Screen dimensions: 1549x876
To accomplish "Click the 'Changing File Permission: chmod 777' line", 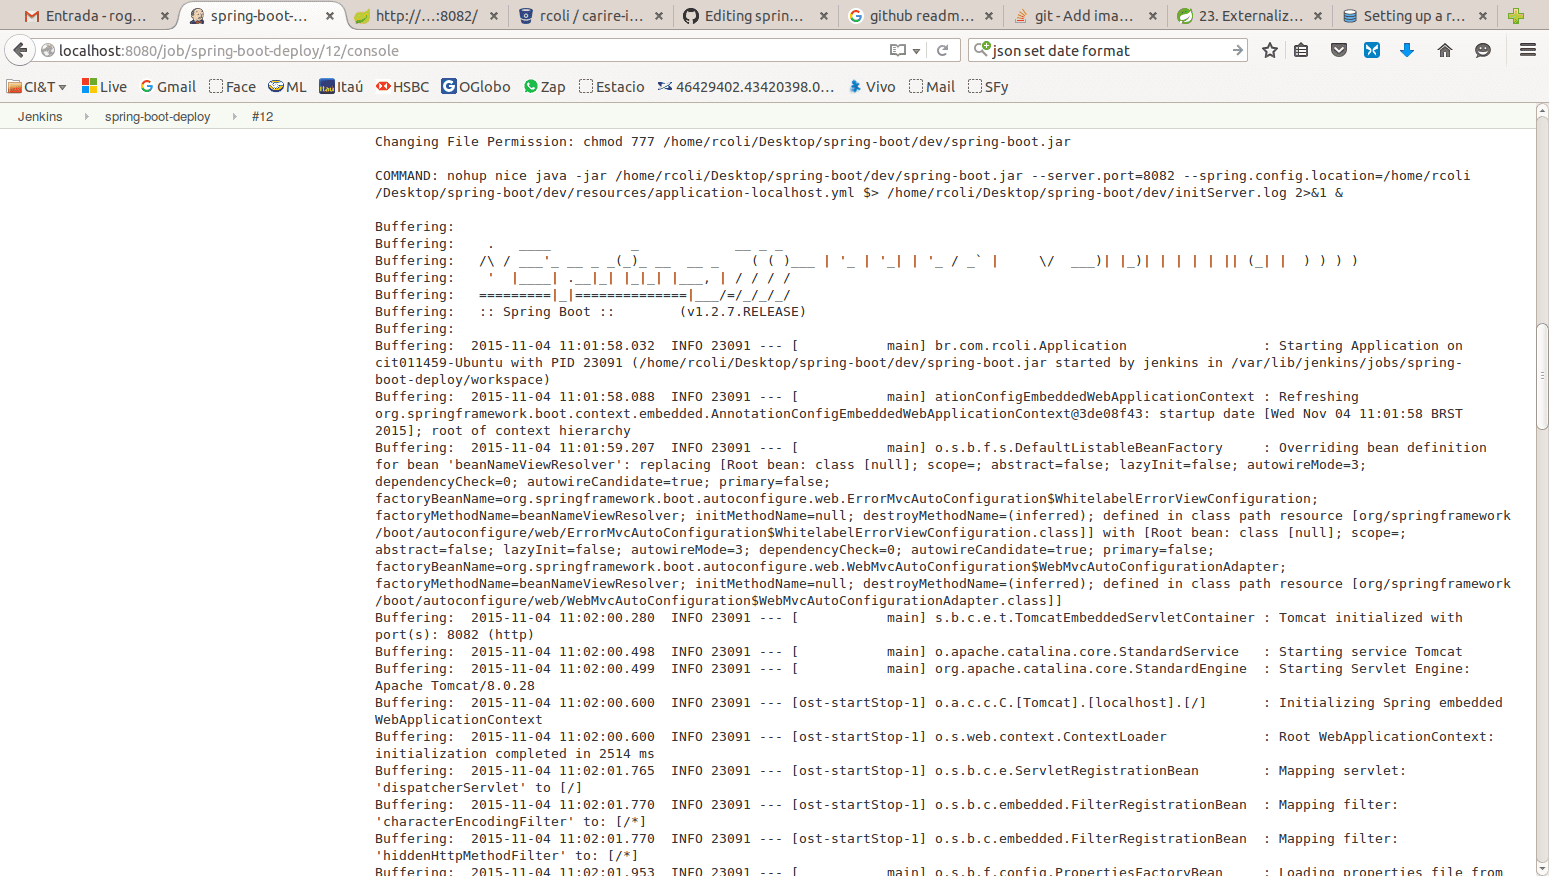I will [723, 142].
